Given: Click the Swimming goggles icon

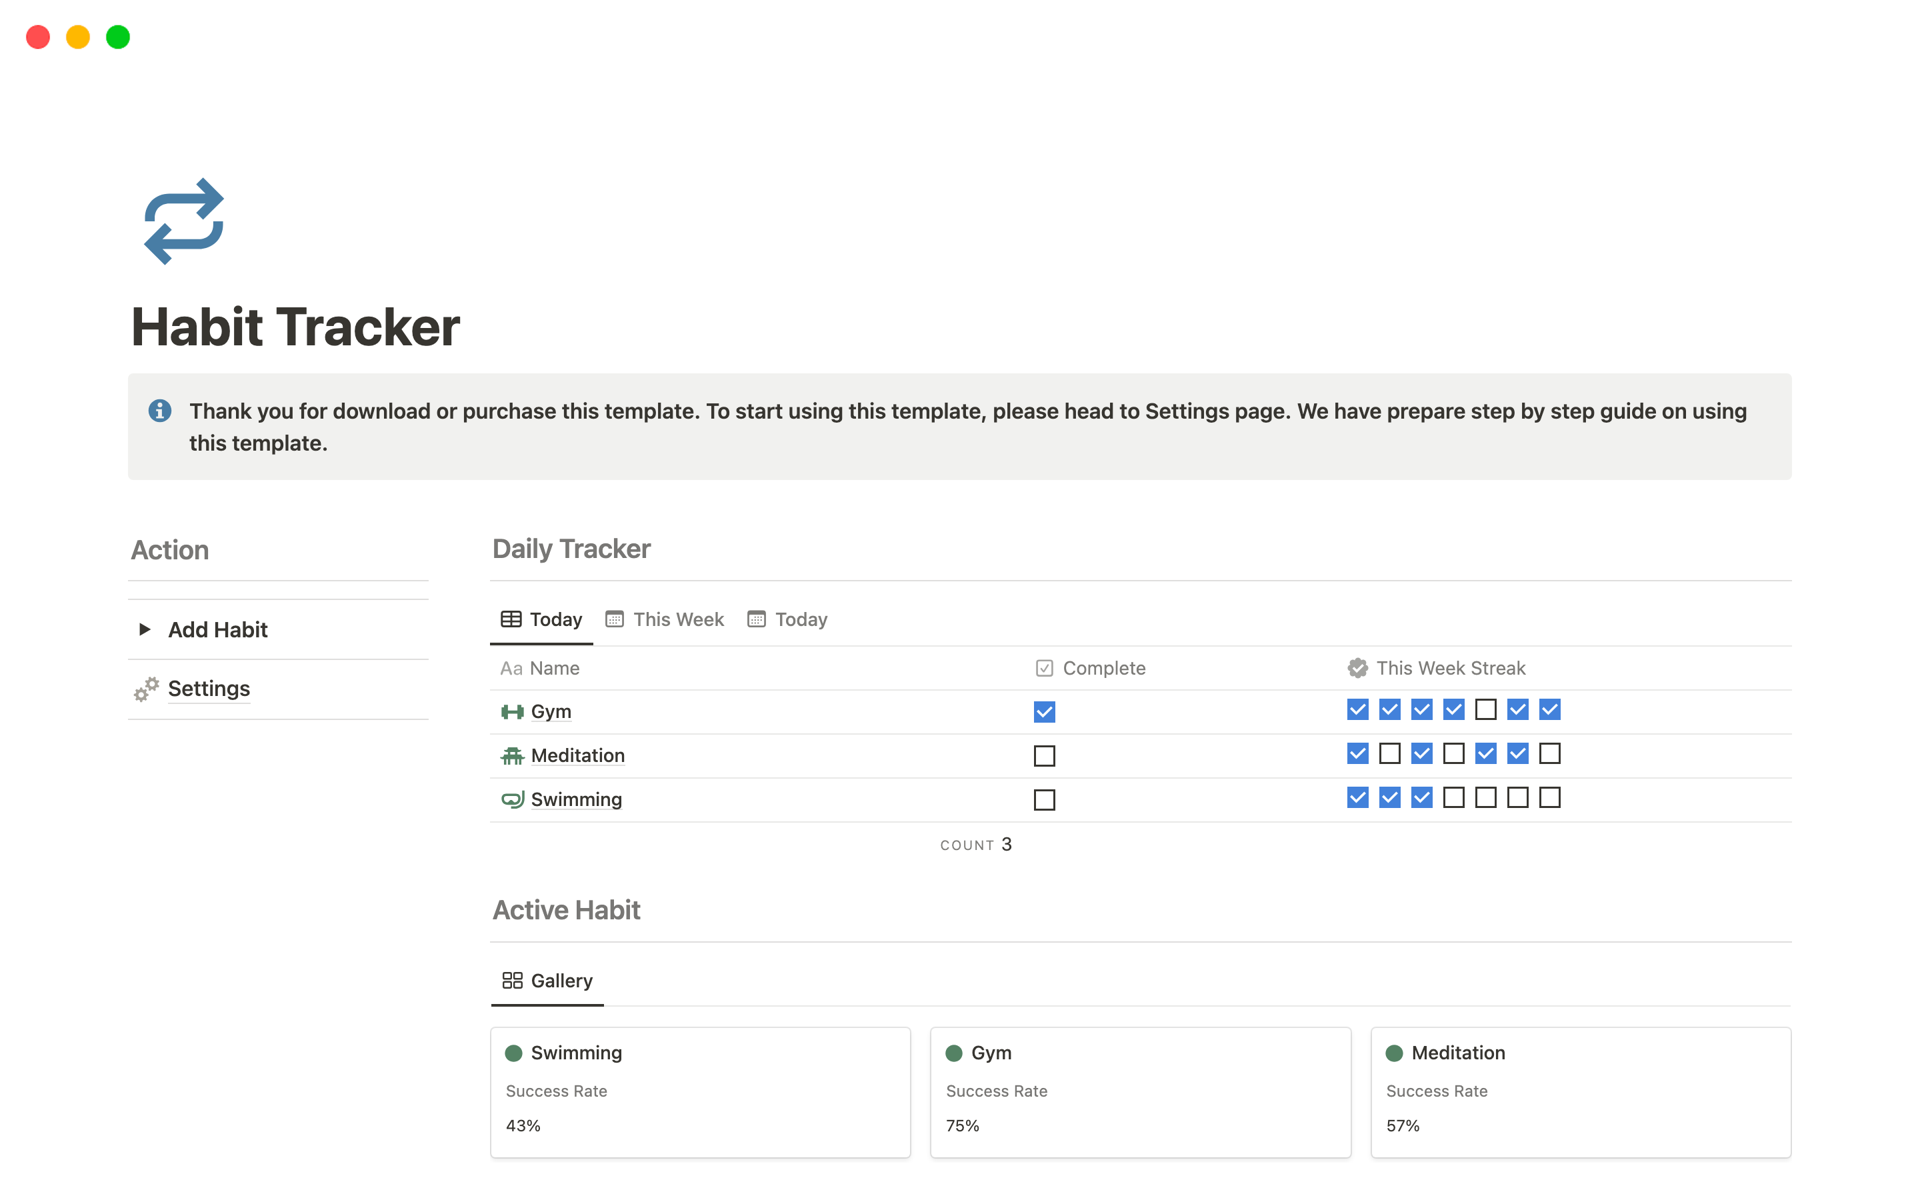Looking at the screenshot, I should 511,799.
